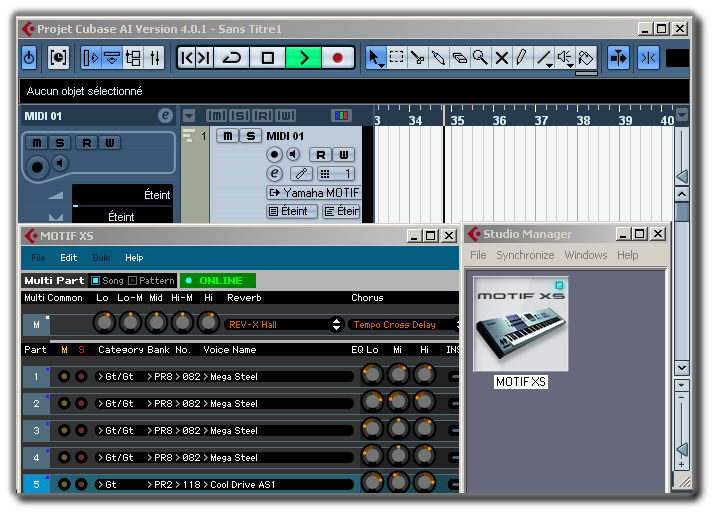Select the Split scissors tool

tap(418, 58)
